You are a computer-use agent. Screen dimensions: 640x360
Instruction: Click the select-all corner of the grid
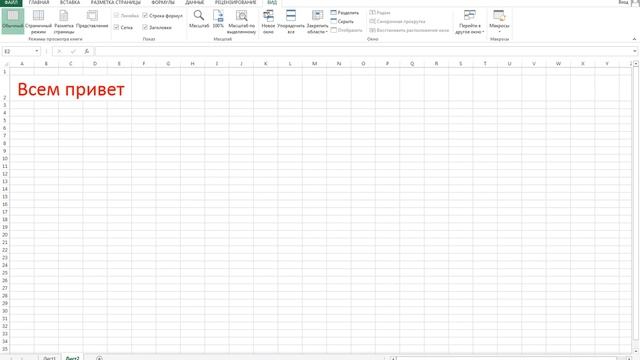[x=5, y=64]
